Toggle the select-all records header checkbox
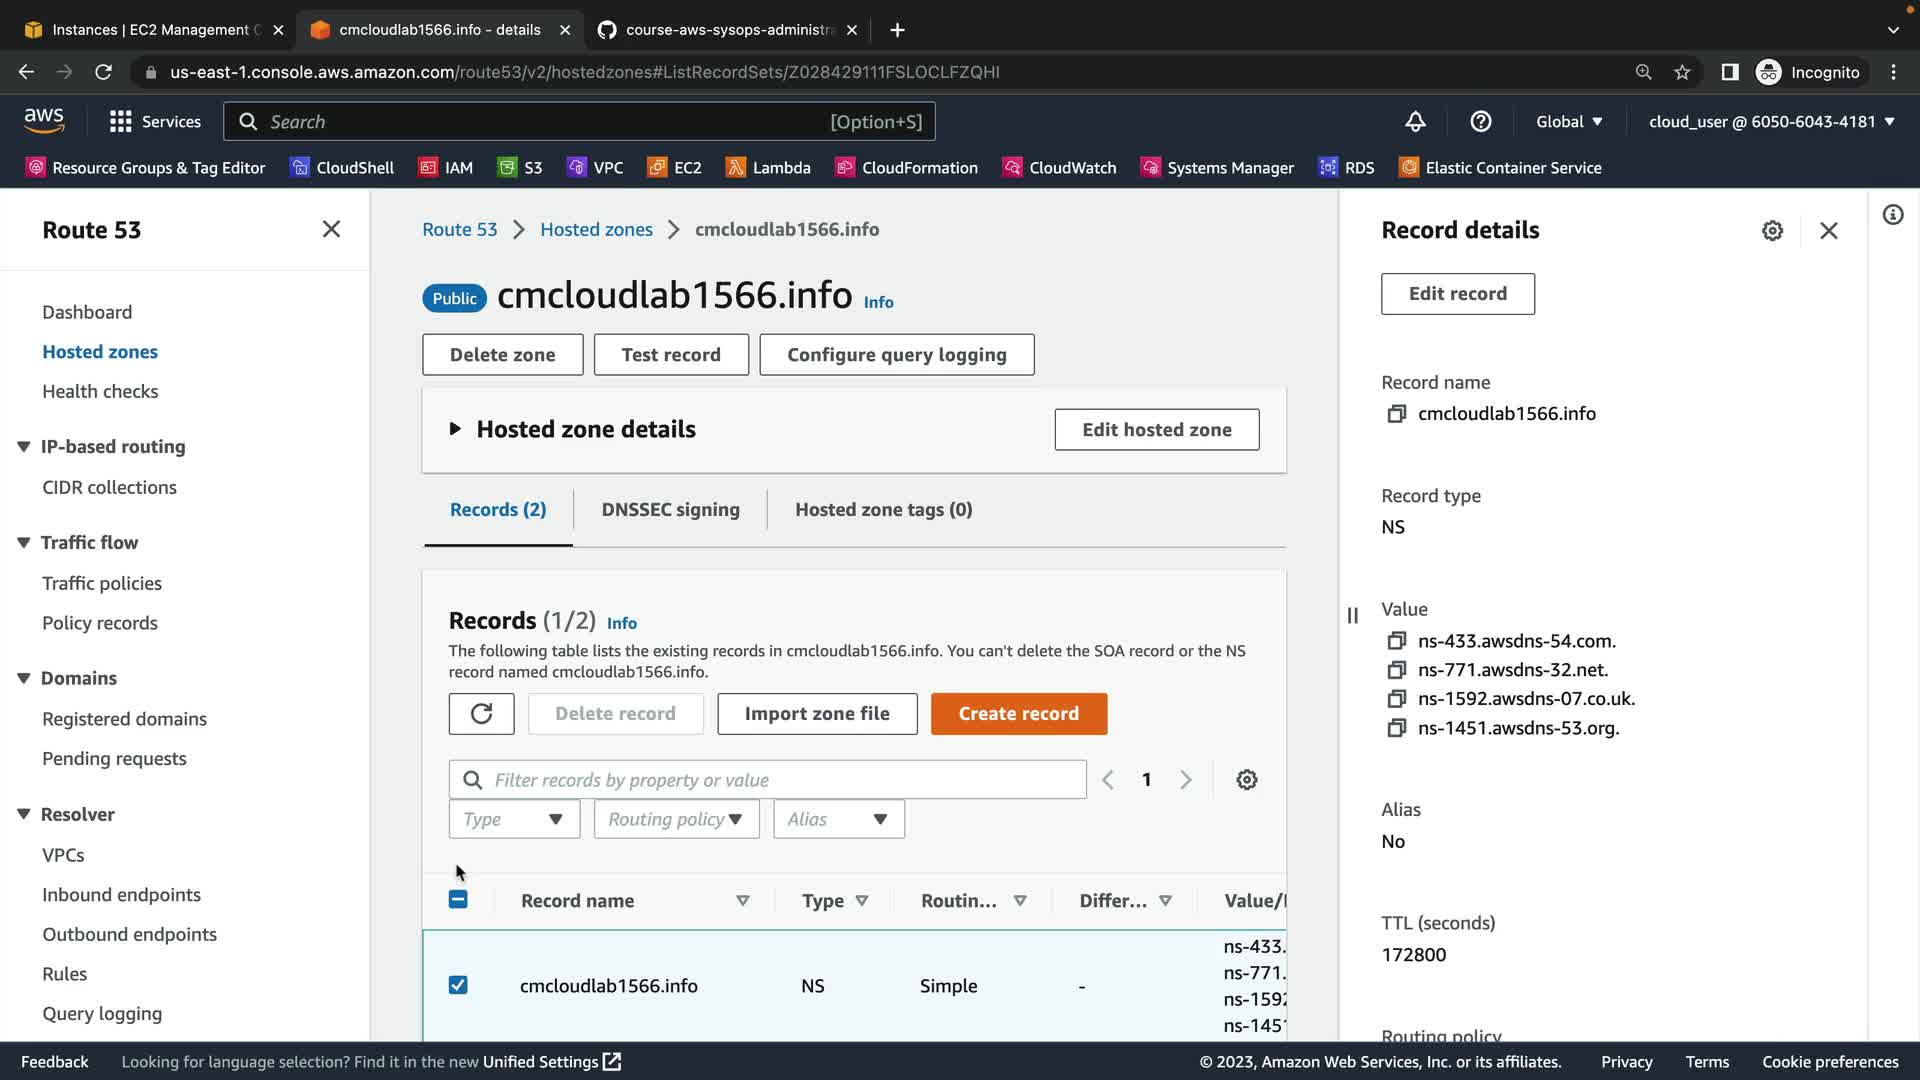This screenshot has height=1080, width=1920. (x=458, y=900)
